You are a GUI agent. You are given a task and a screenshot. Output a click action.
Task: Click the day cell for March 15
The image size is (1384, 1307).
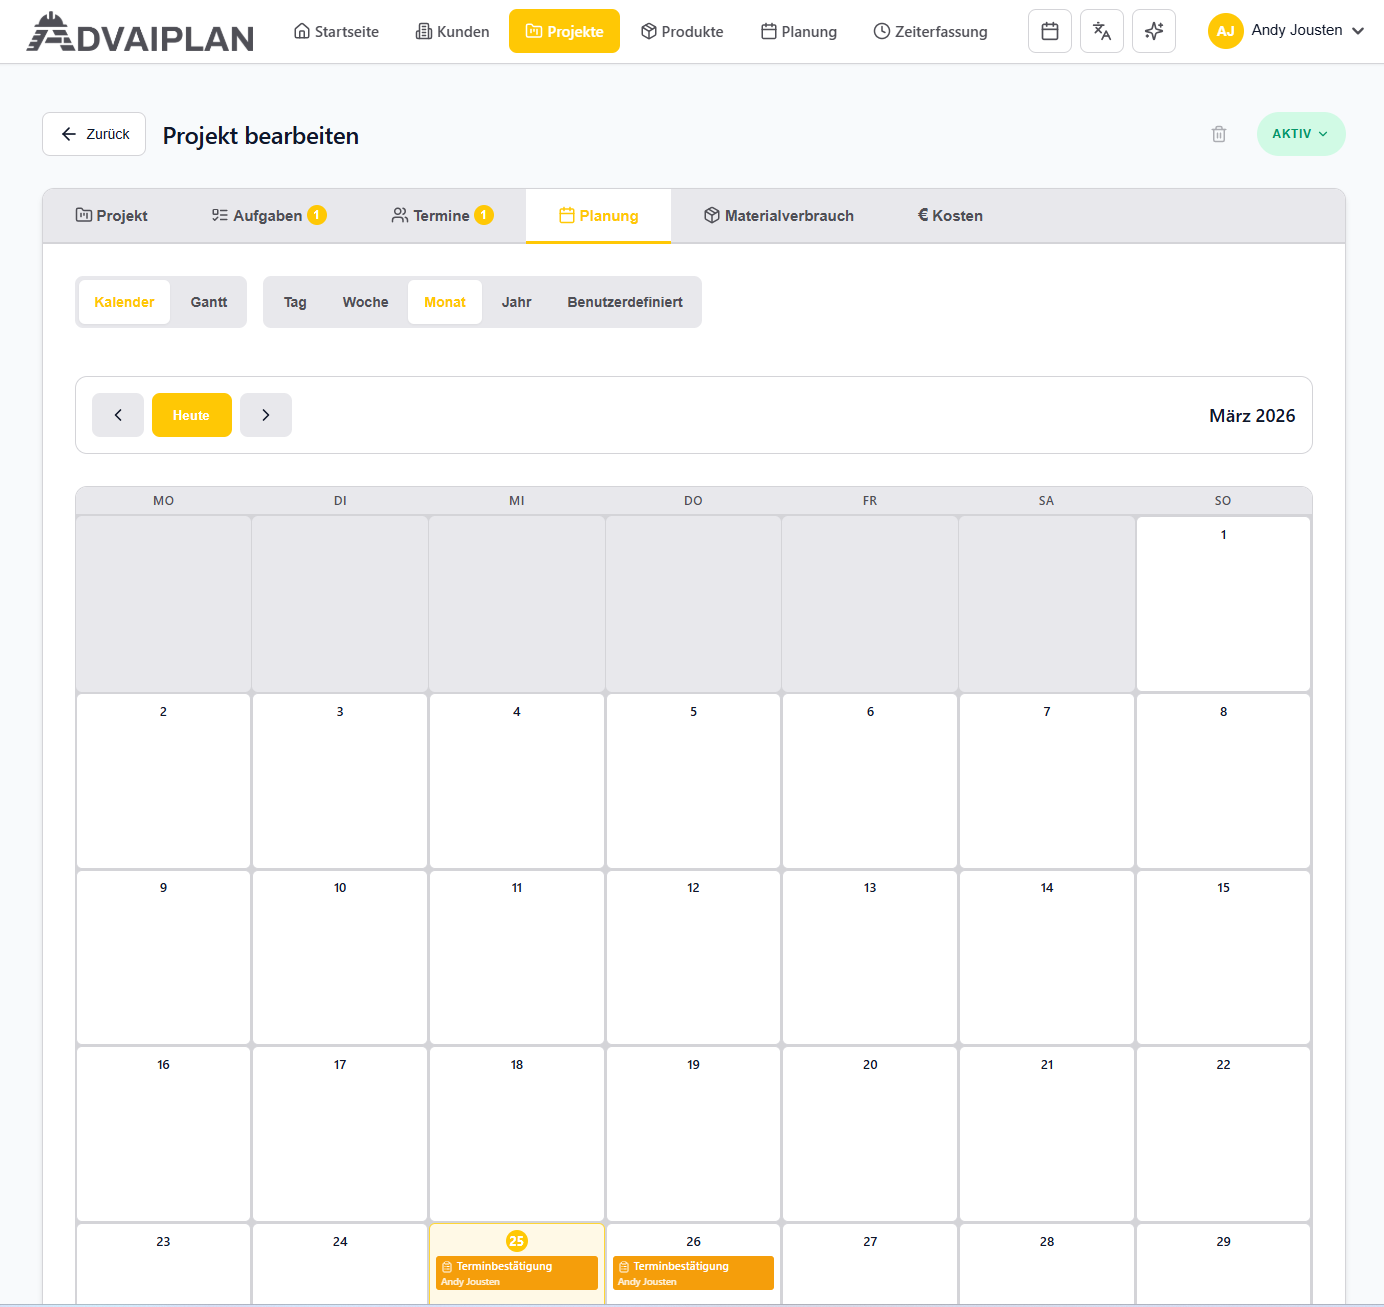[x=1223, y=957]
